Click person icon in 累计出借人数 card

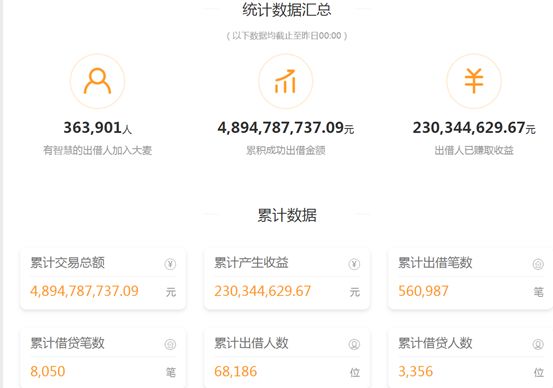tap(354, 344)
